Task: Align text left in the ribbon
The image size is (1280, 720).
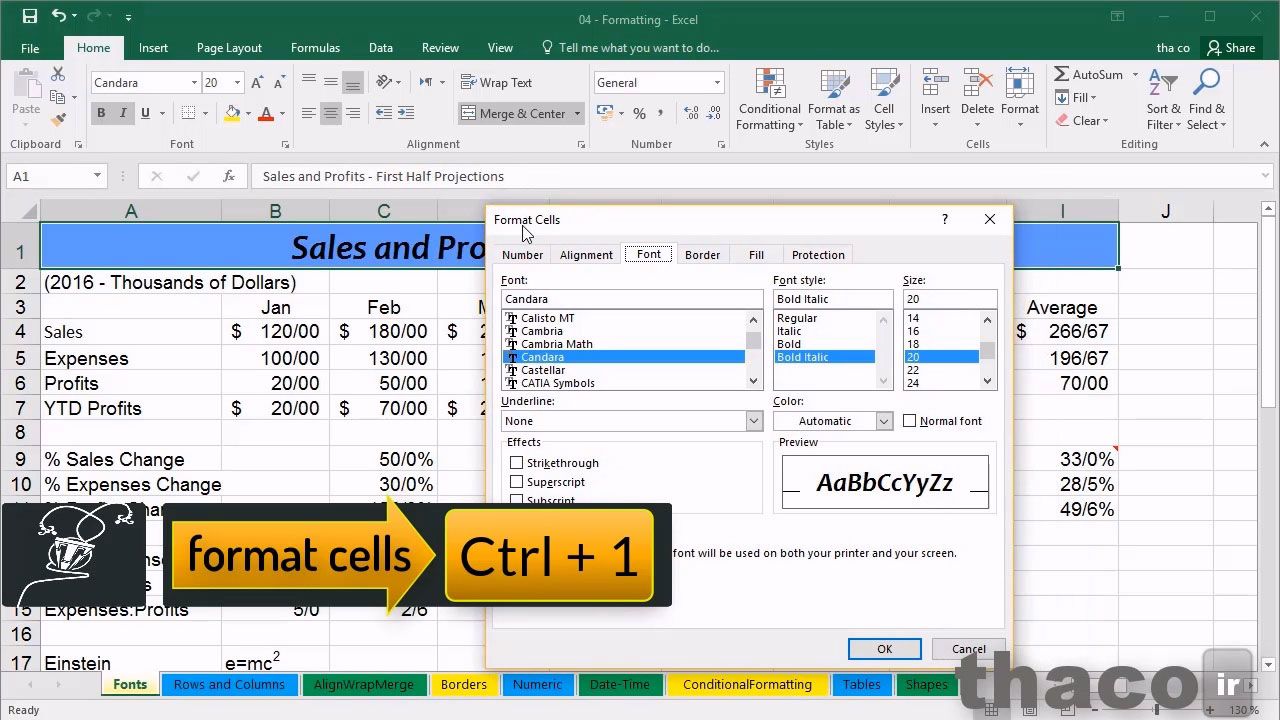Action: pyautogui.click(x=308, y=113)
